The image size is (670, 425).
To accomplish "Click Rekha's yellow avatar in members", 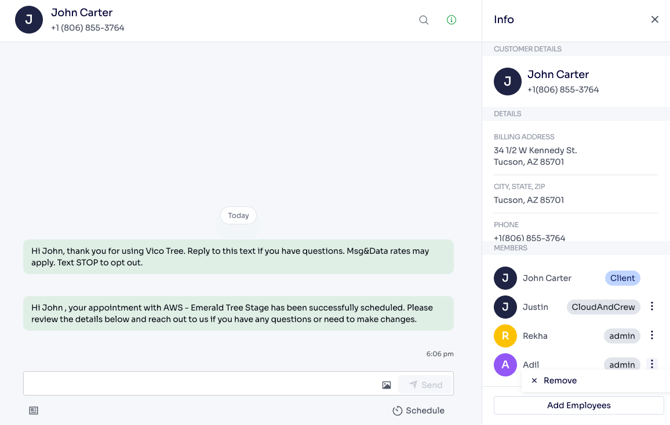I will [x=505, y=336].
